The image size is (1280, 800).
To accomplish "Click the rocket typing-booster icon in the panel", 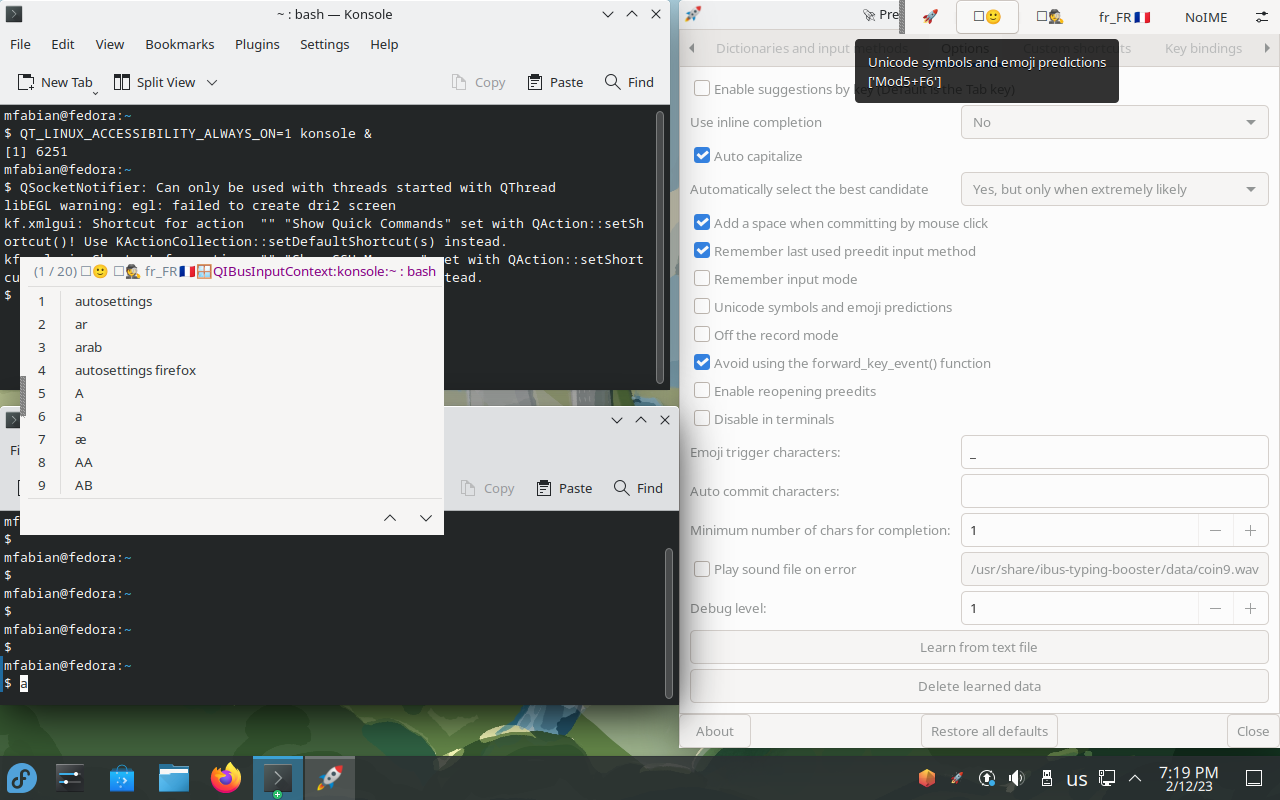I will [931, 17].
